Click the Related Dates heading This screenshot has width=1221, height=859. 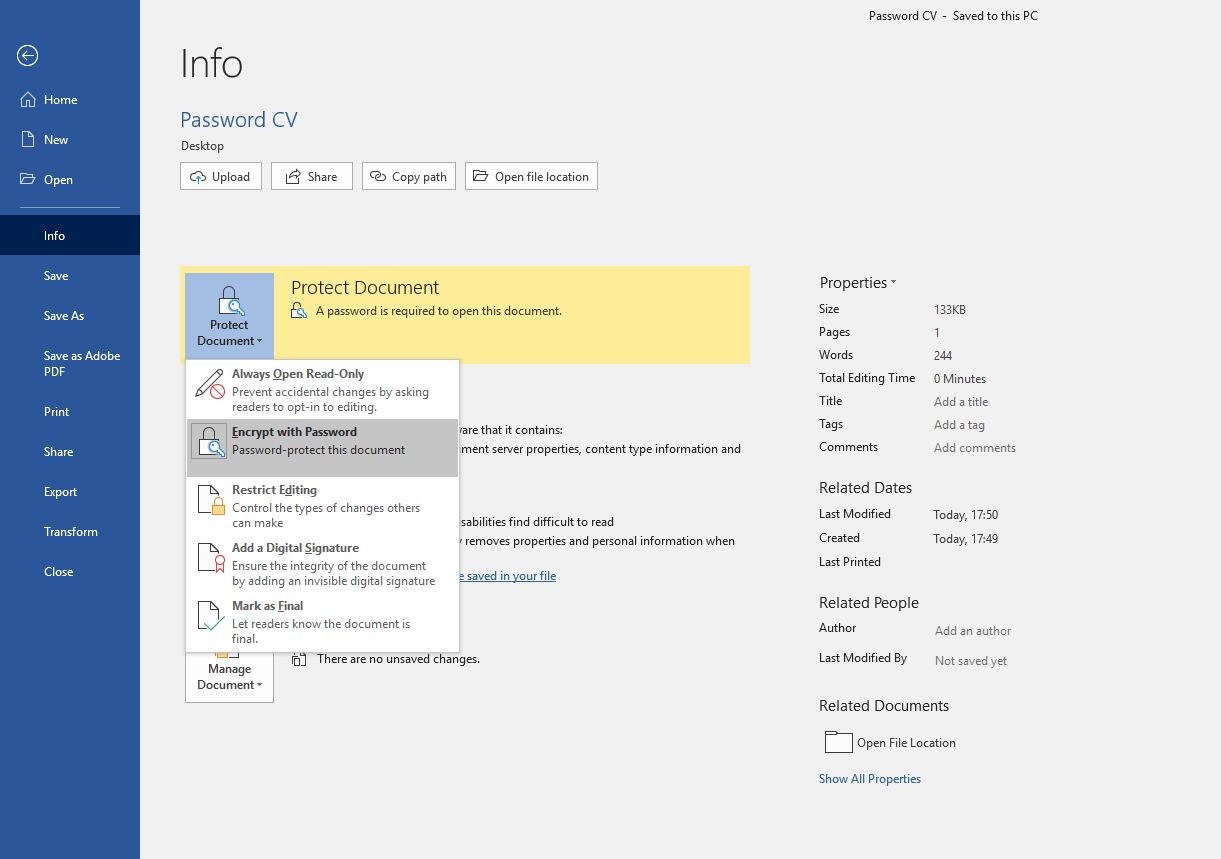point(866,488)
